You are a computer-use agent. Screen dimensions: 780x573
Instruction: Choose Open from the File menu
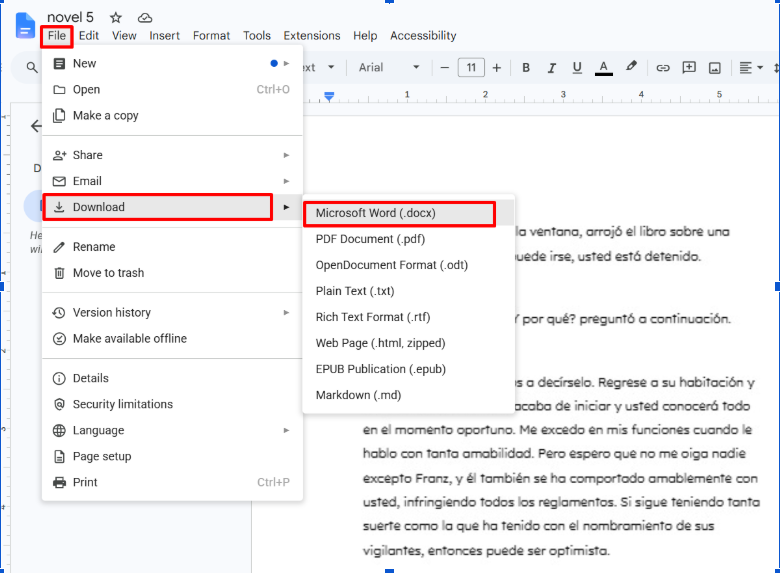pos(172,90)
